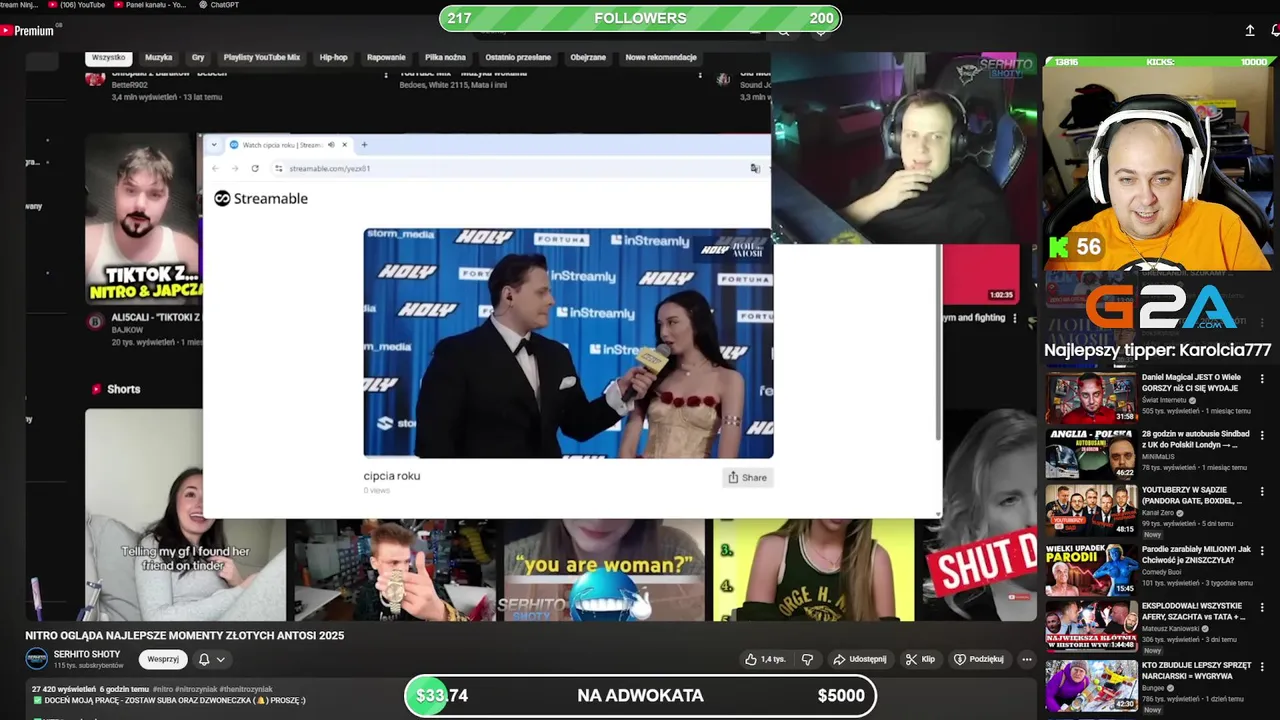
Task: Select the Piłka nożna filter chip
Action: point(445,58)
